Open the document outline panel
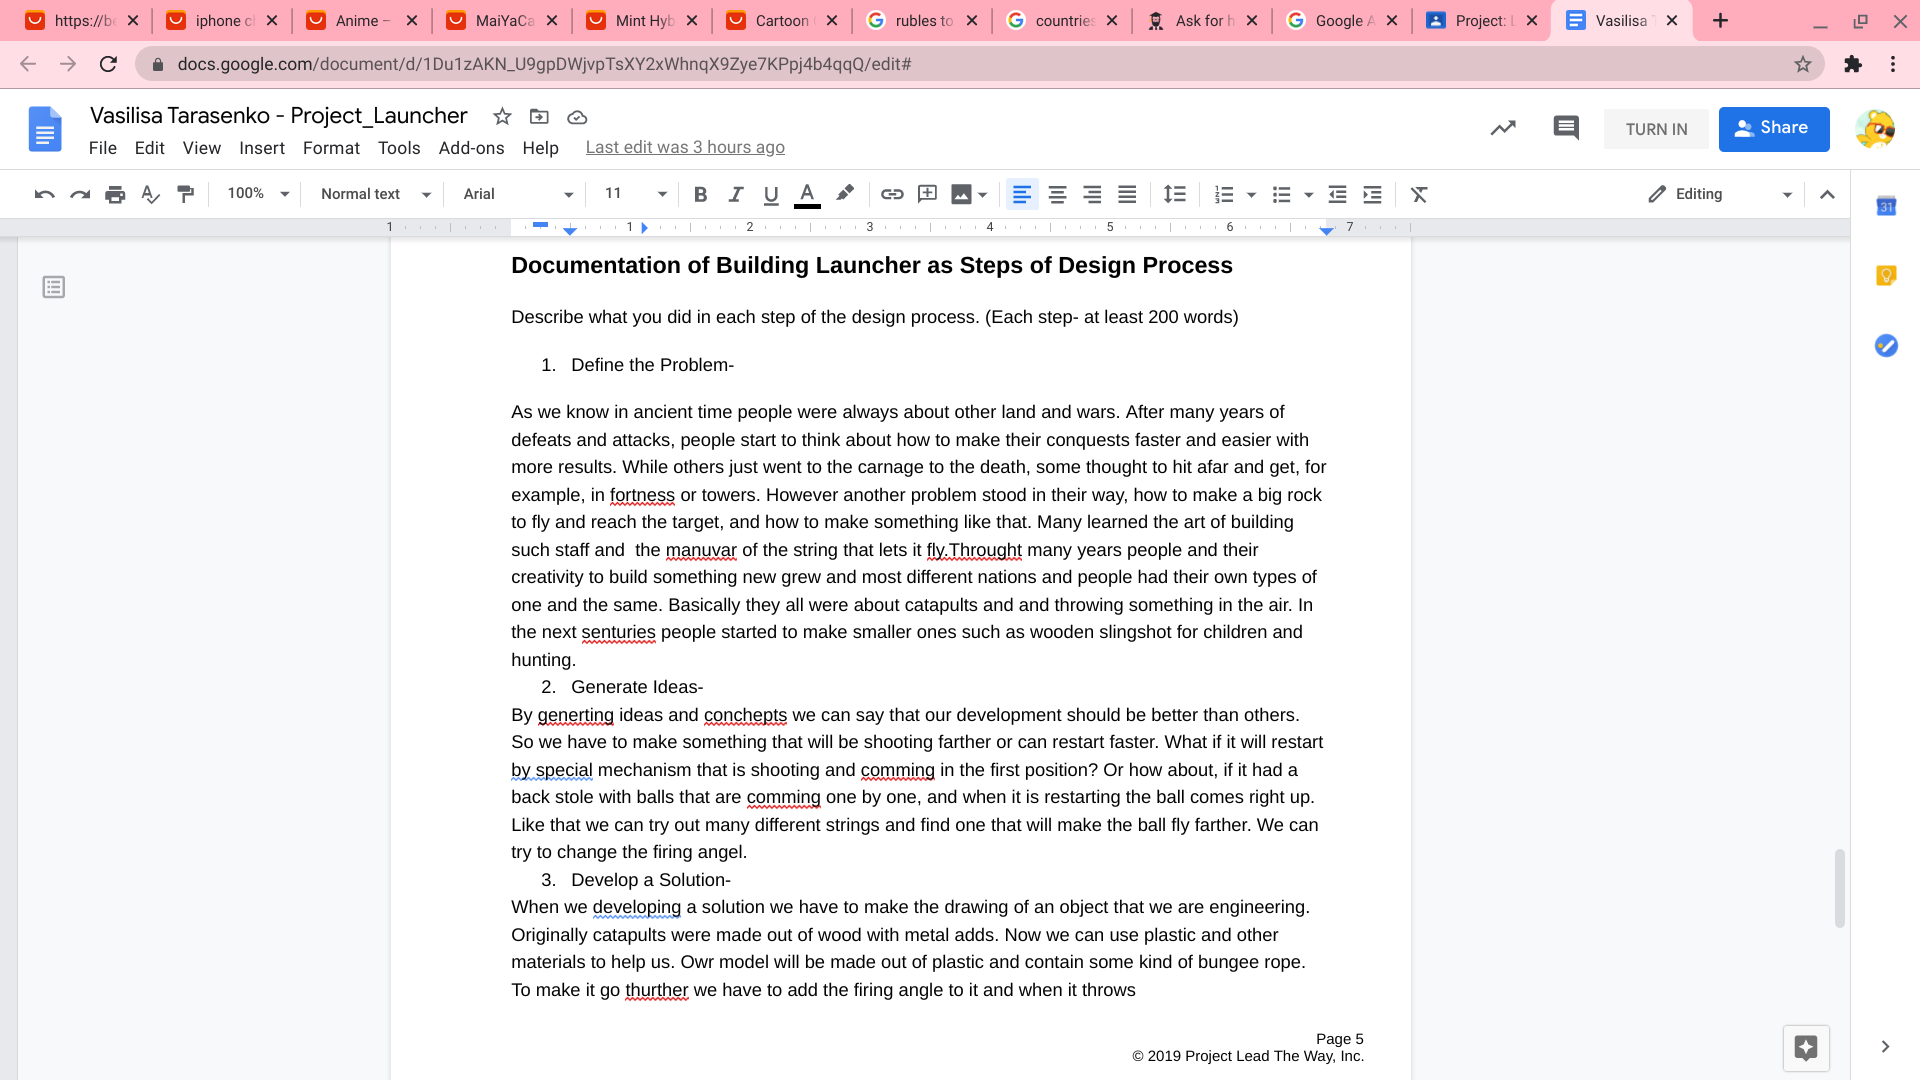 54,288
